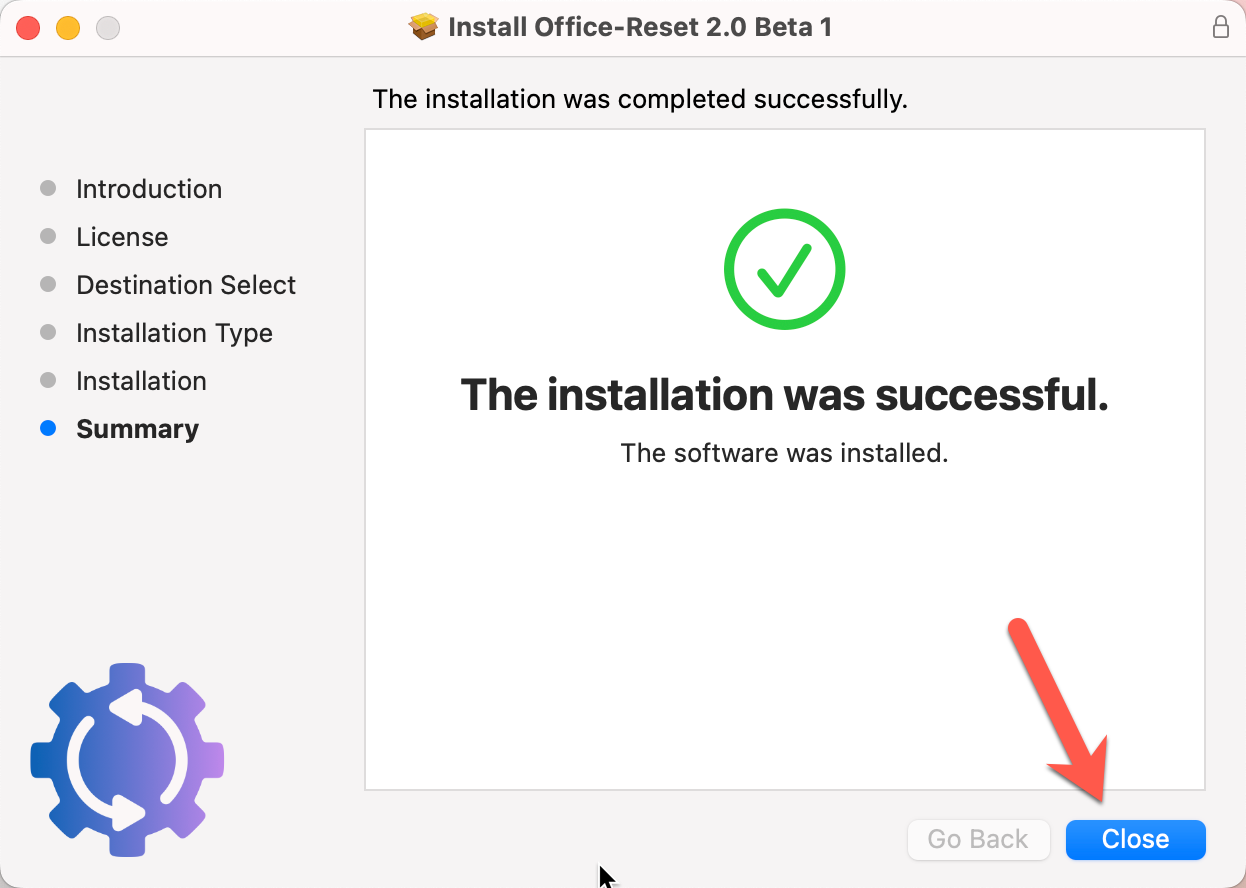Click "The installation was successful." heading
The width and height of the screenshot is (1246, 888).
pyautogui.click(x=784, y=395)
